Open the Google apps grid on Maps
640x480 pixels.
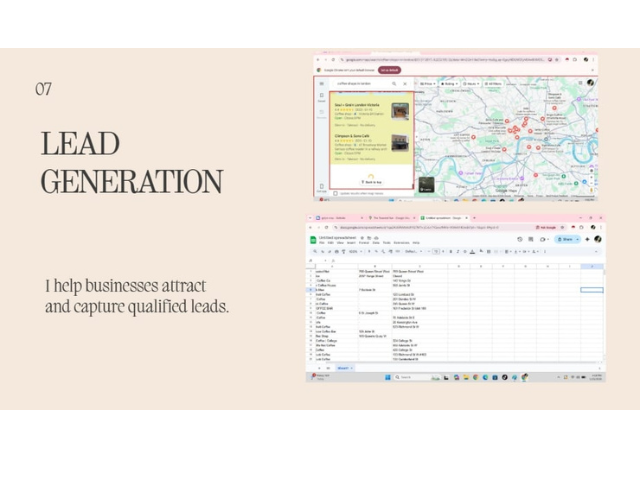pyautogui.click(x=580, y=83)
